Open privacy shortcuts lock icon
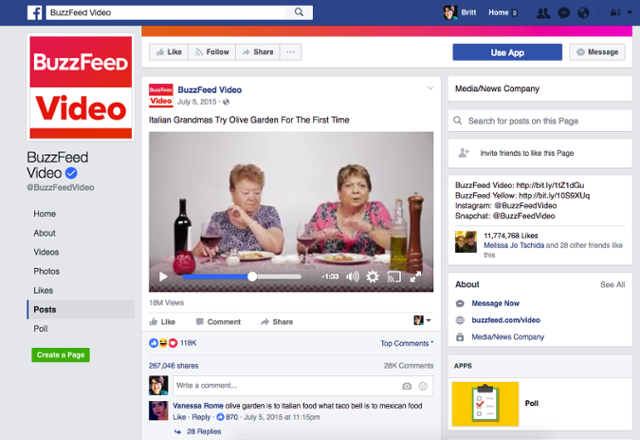The height and width of the screenshot is (440, 640). pyautogui.click(x=615, y=13)
